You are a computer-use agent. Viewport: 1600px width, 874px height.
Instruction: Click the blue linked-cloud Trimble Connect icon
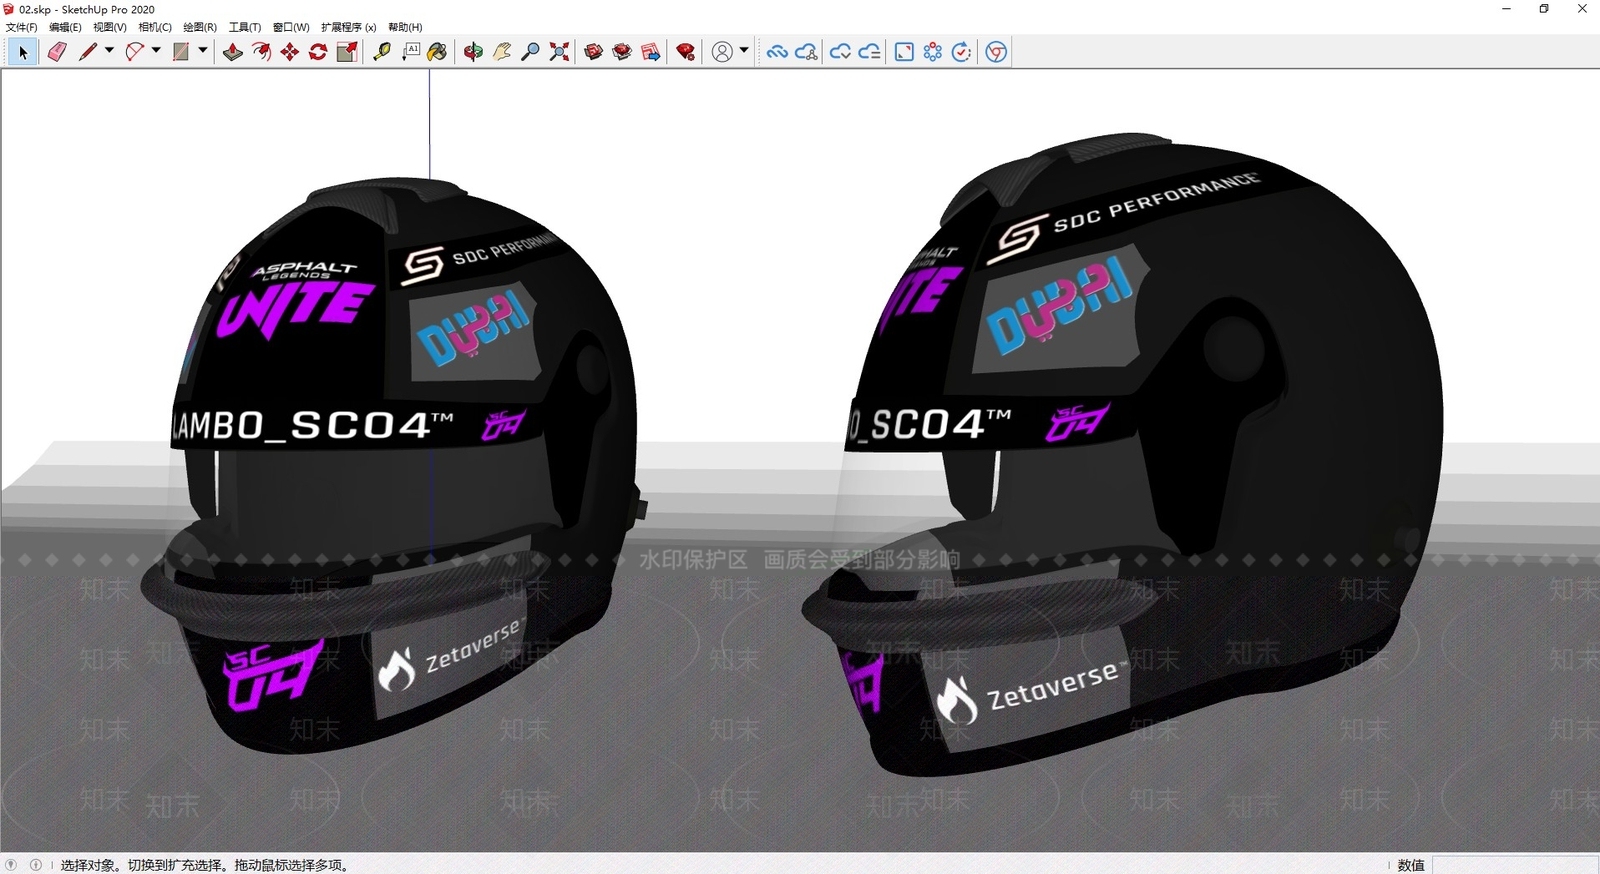(x=777, y=52)
